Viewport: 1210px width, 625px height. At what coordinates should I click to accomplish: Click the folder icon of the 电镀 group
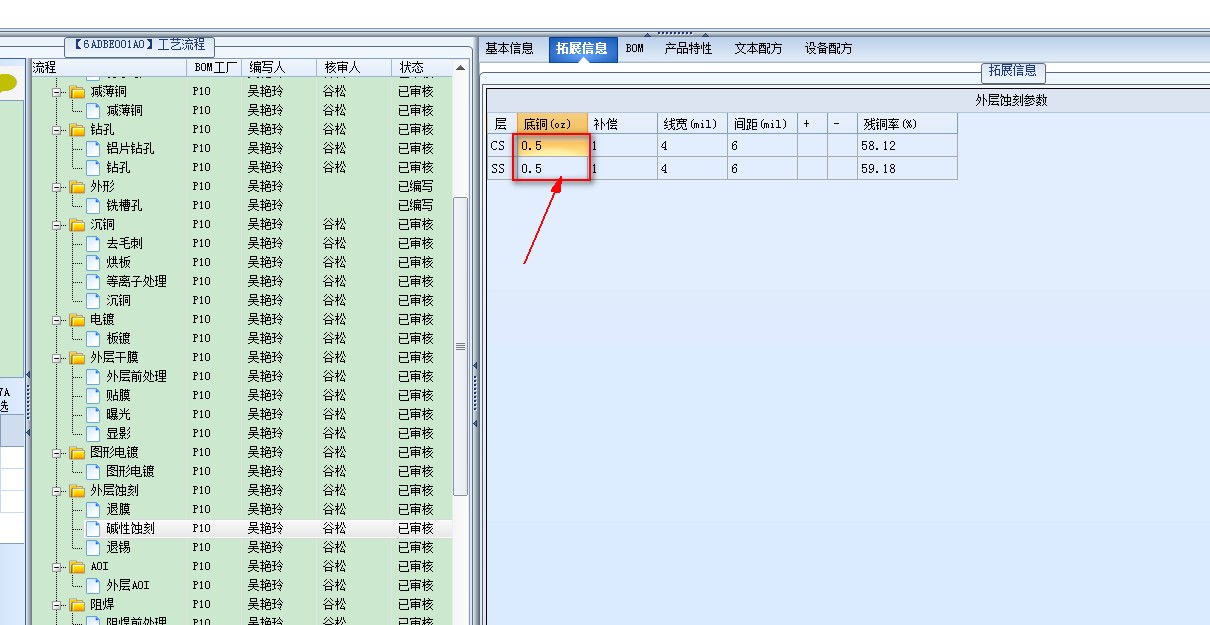[78, 319]
